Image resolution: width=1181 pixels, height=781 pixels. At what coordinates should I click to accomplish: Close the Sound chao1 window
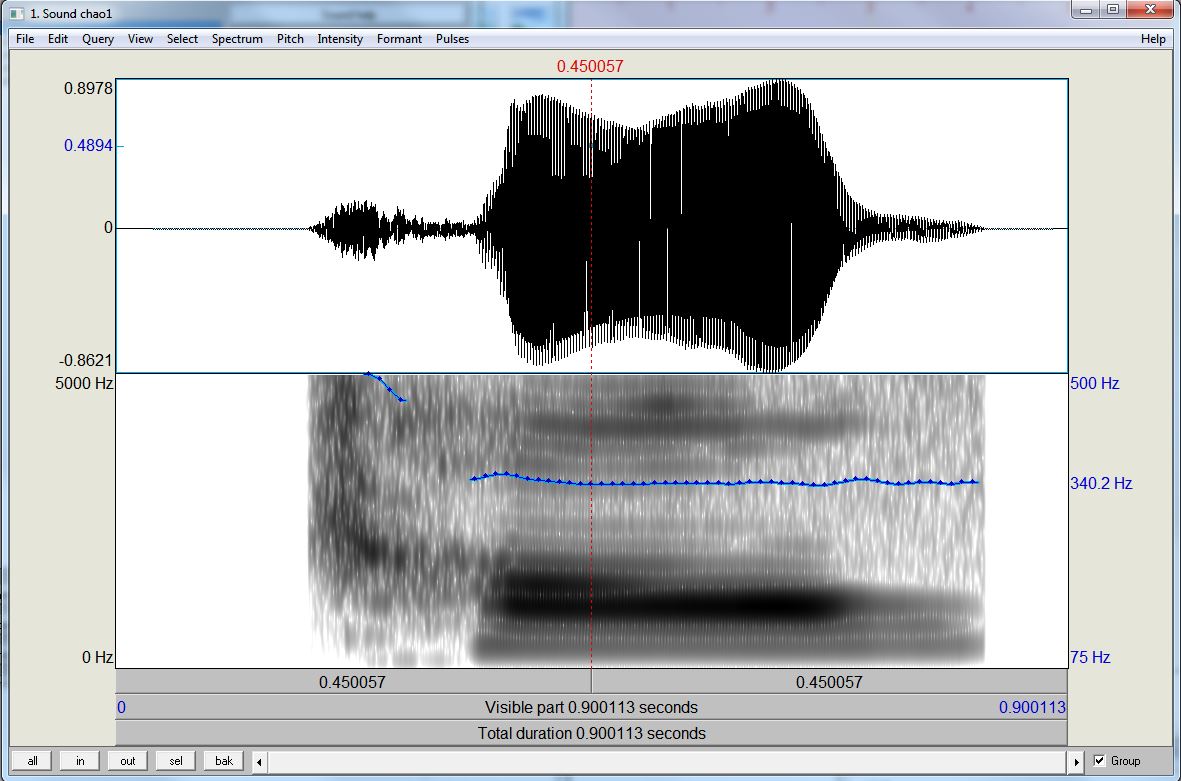pos(1150,10)
